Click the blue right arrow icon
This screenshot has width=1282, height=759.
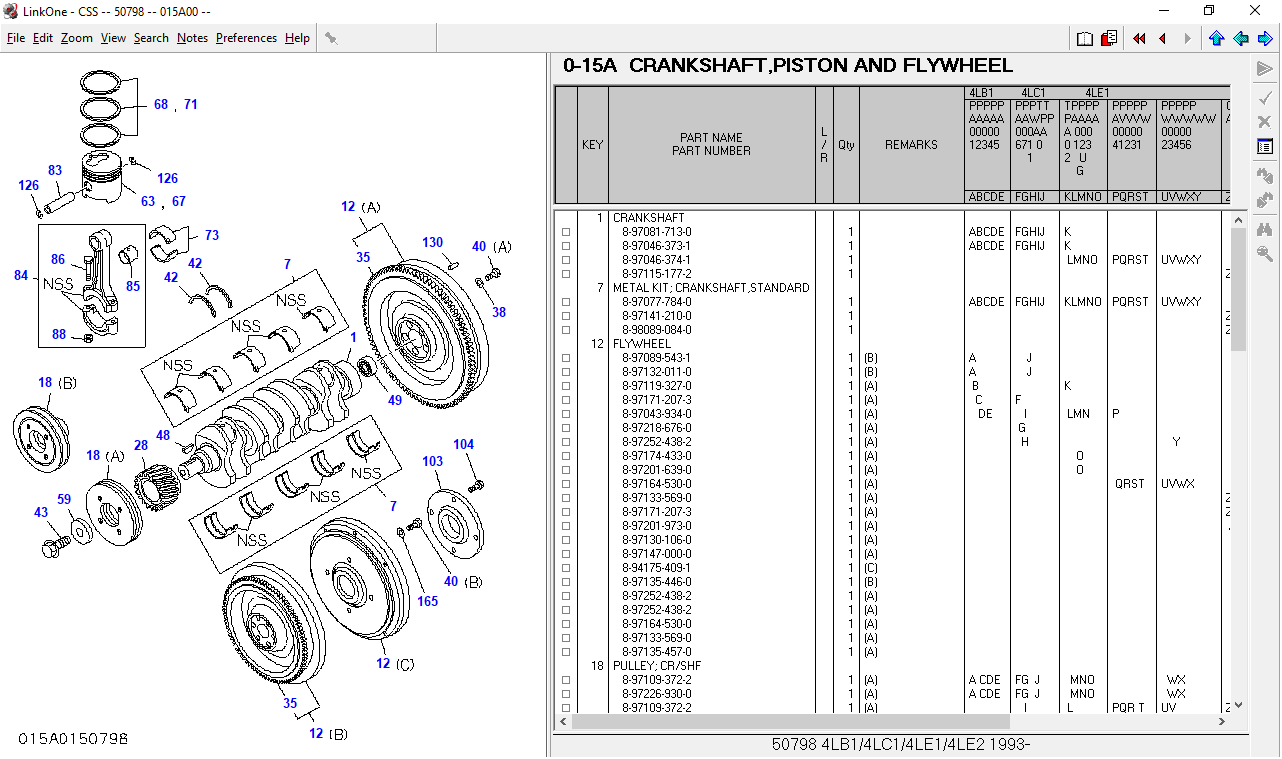[x=1265, y=39]
